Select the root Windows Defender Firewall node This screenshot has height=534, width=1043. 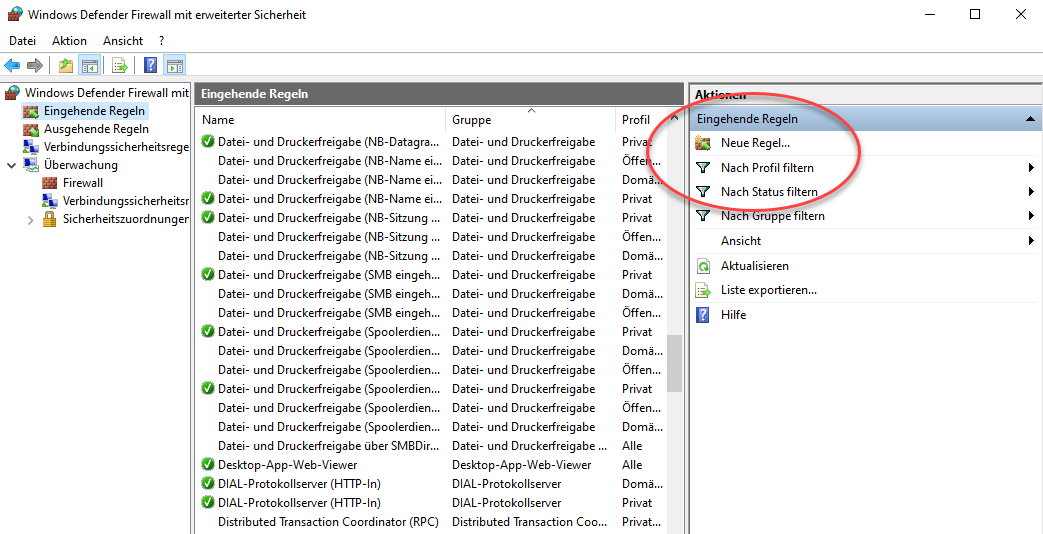coord(107,92)
